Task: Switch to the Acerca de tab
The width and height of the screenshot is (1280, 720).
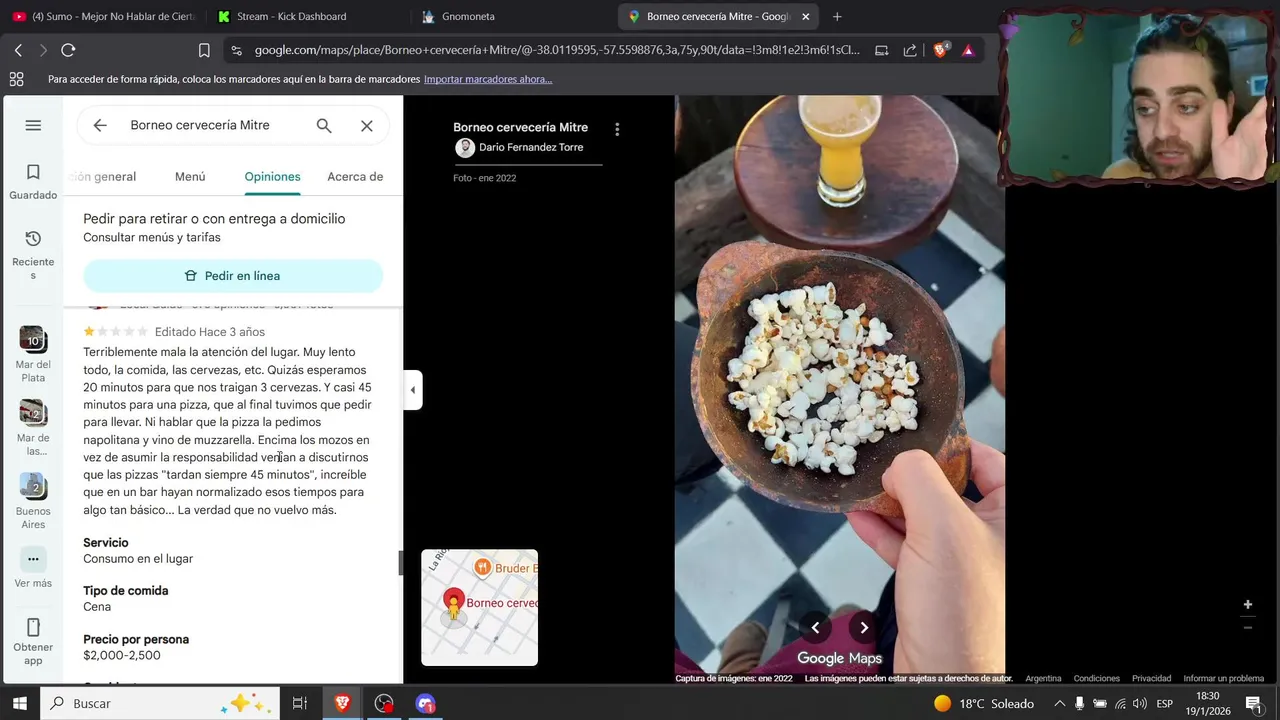Action: tap(355, 177)
